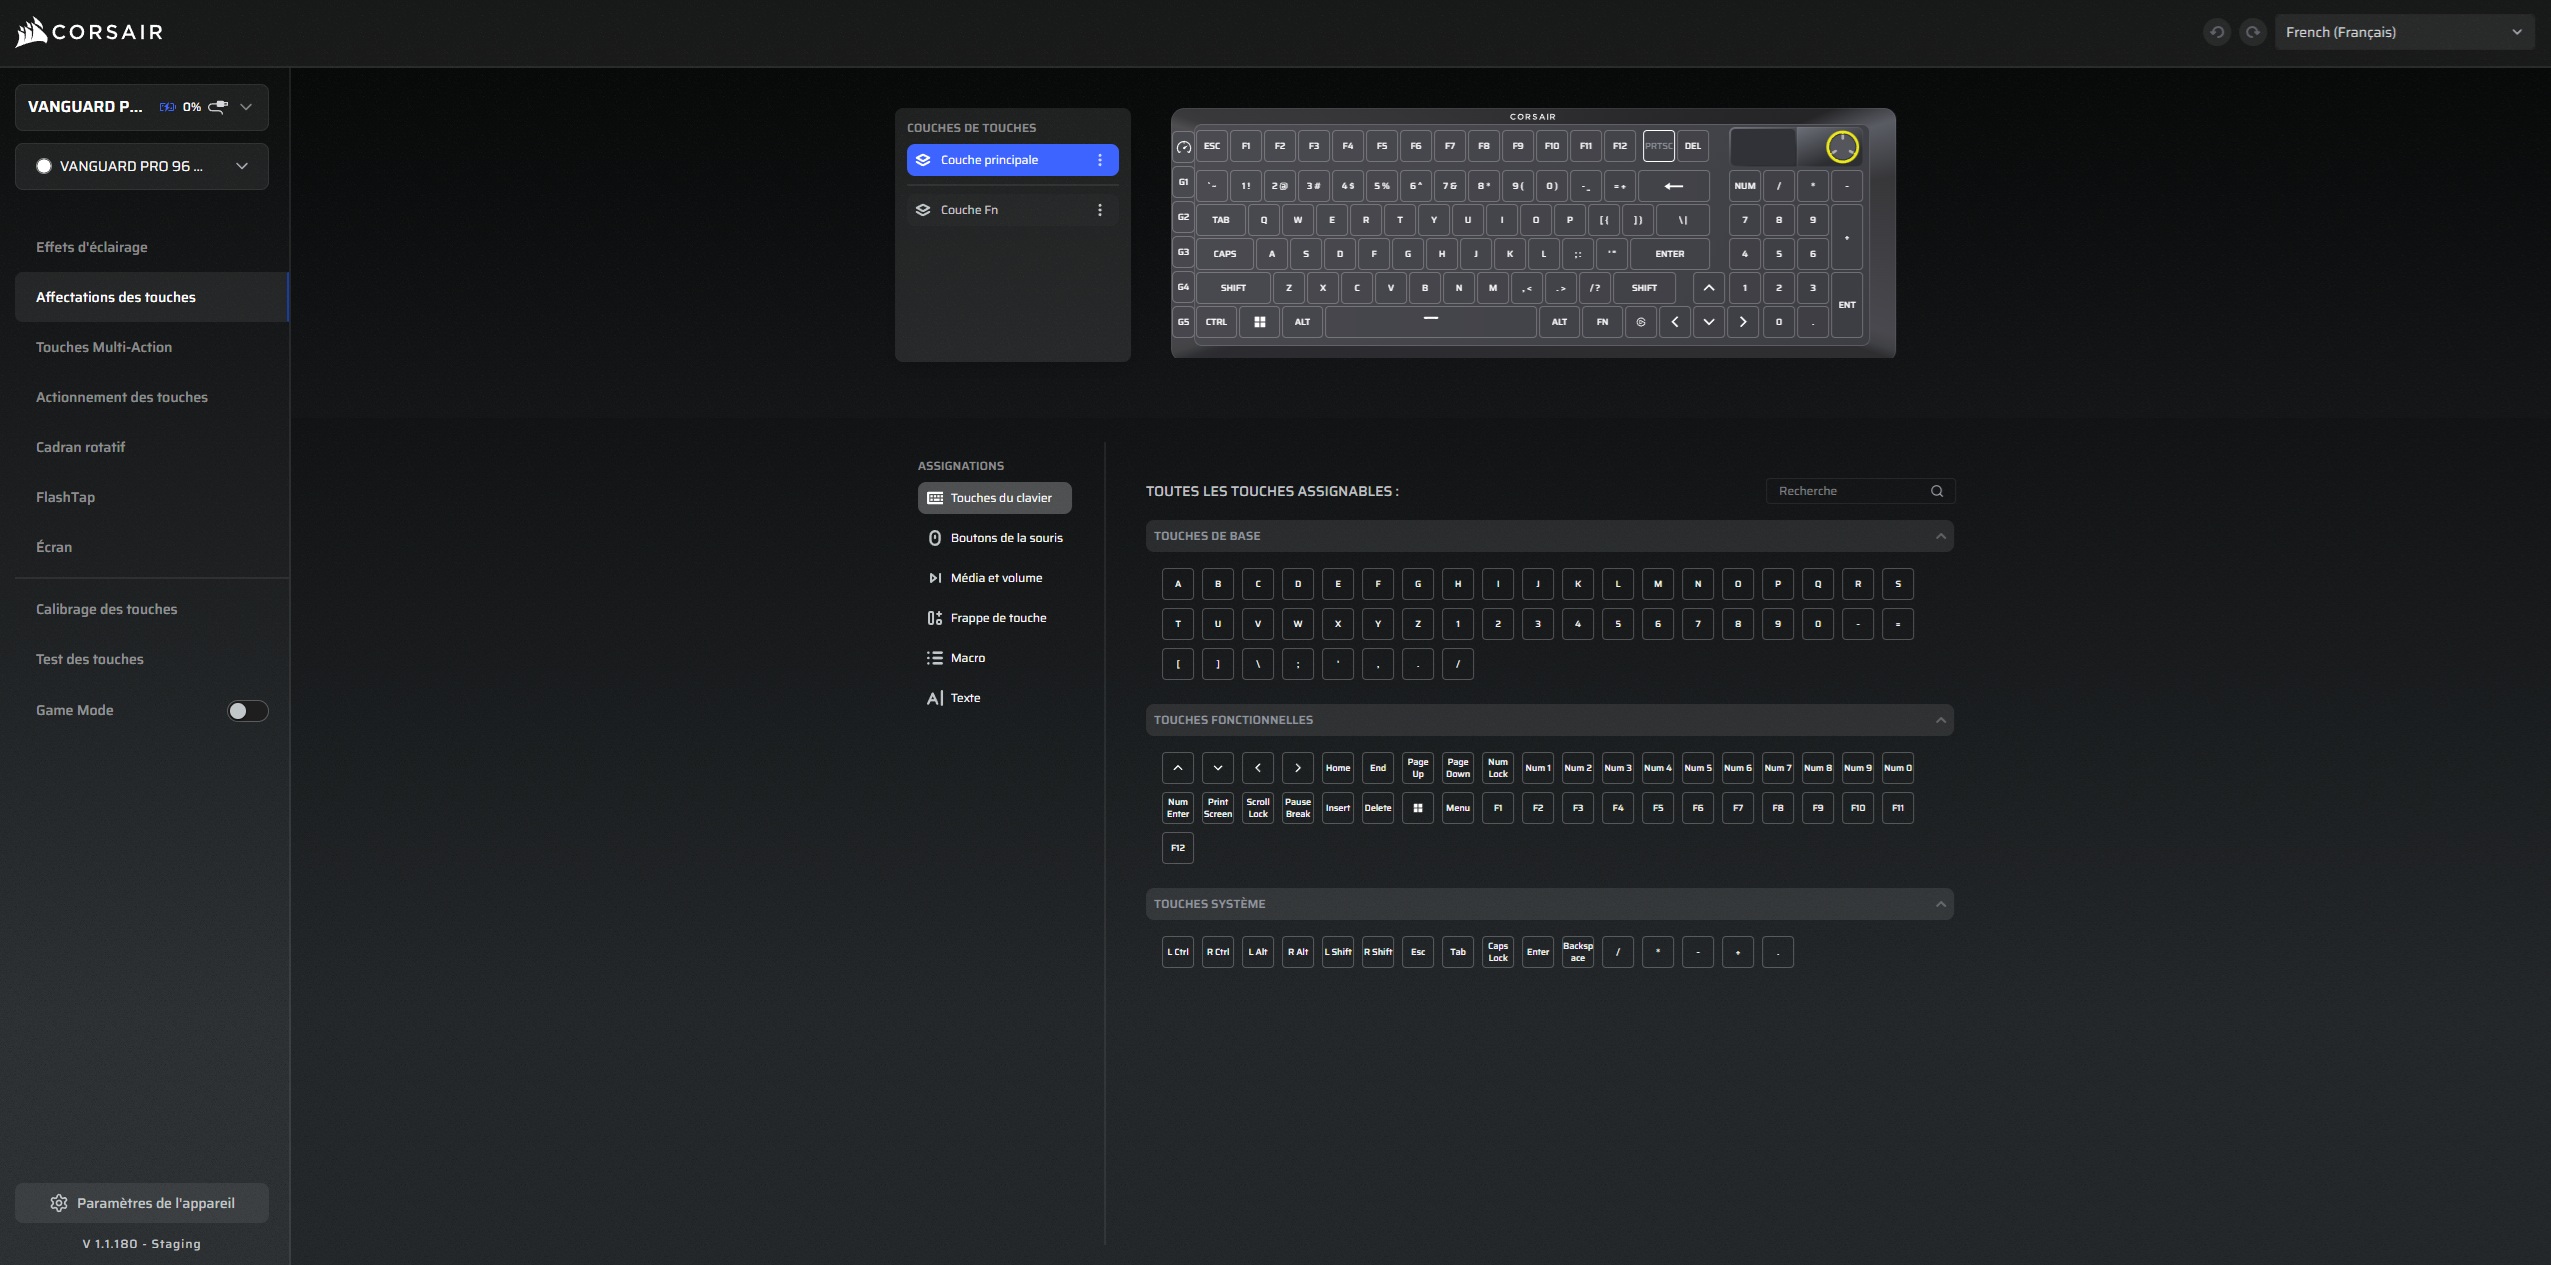Open Effets d'éclairage menu item
Image resolution: width=2551 pixels, height=1265 pixels.
click(x=92, y=247)
